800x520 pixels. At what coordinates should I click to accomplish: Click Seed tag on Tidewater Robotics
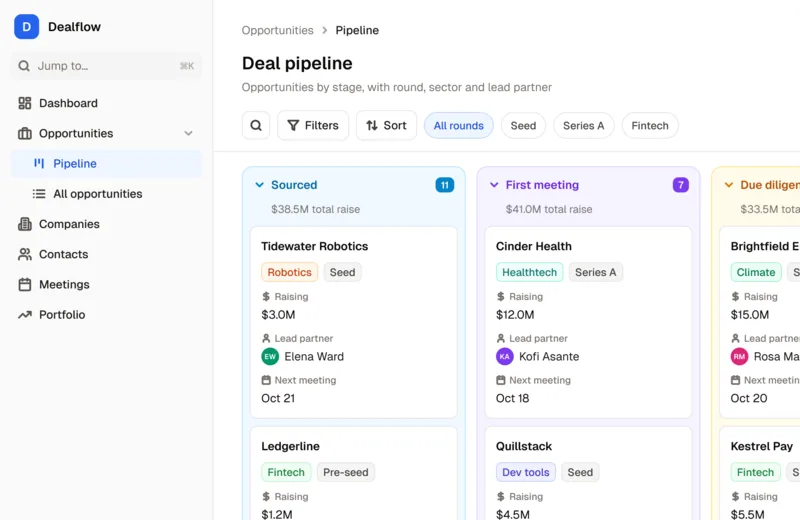pyautogui.click(x=342, y=272)
